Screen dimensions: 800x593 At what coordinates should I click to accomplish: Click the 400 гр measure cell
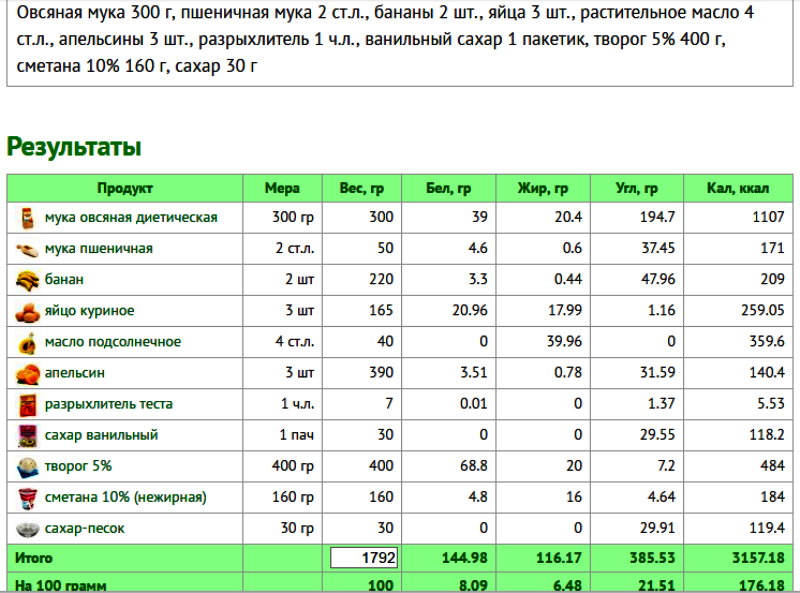pos(282,466)
